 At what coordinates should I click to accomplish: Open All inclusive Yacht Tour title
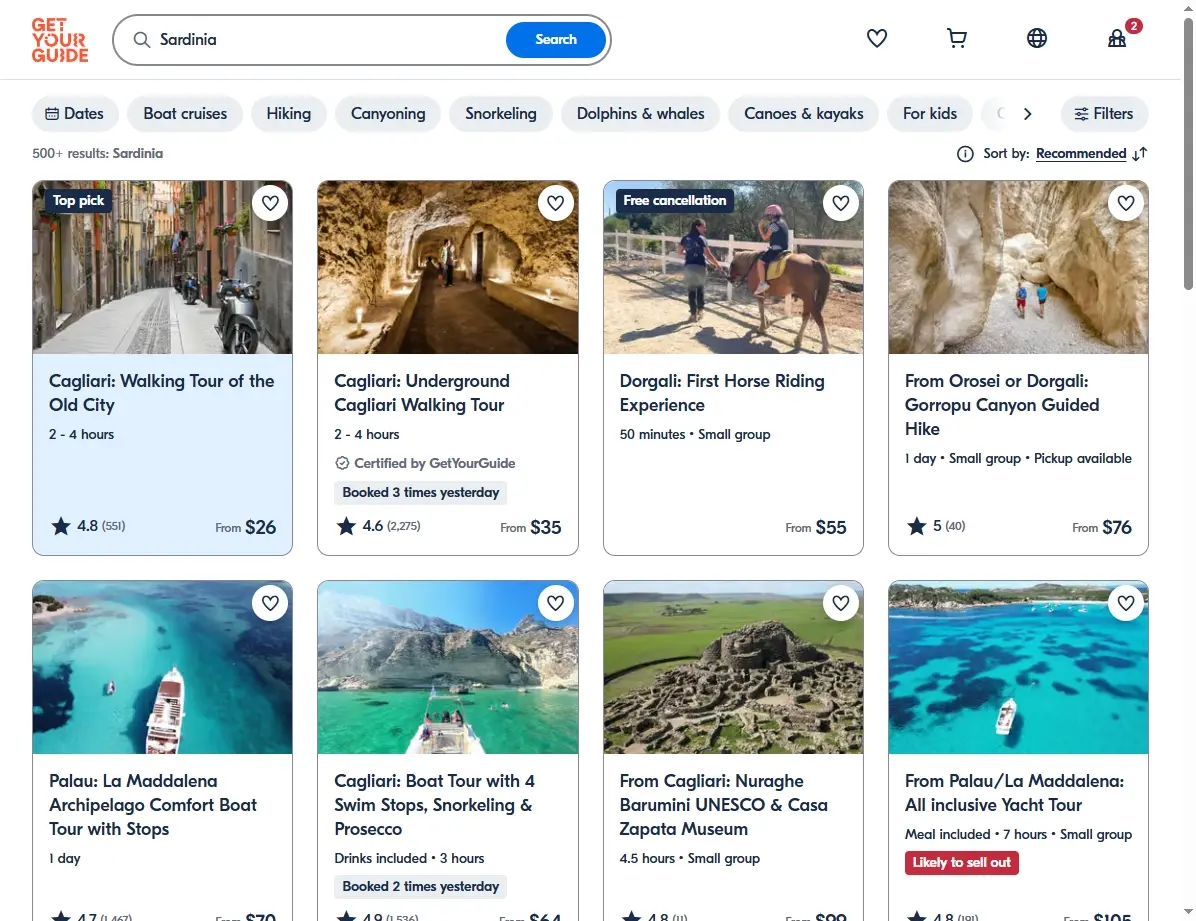point(1014,793)
